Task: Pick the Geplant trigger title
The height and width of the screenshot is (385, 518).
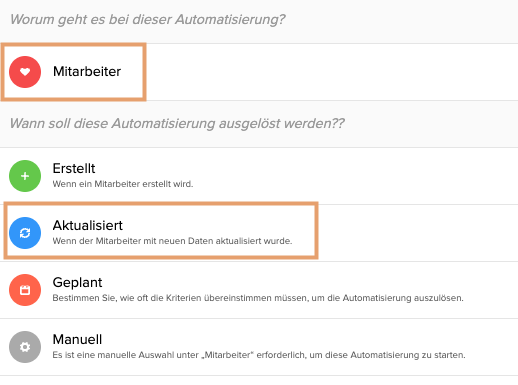Action: [77, 283]
